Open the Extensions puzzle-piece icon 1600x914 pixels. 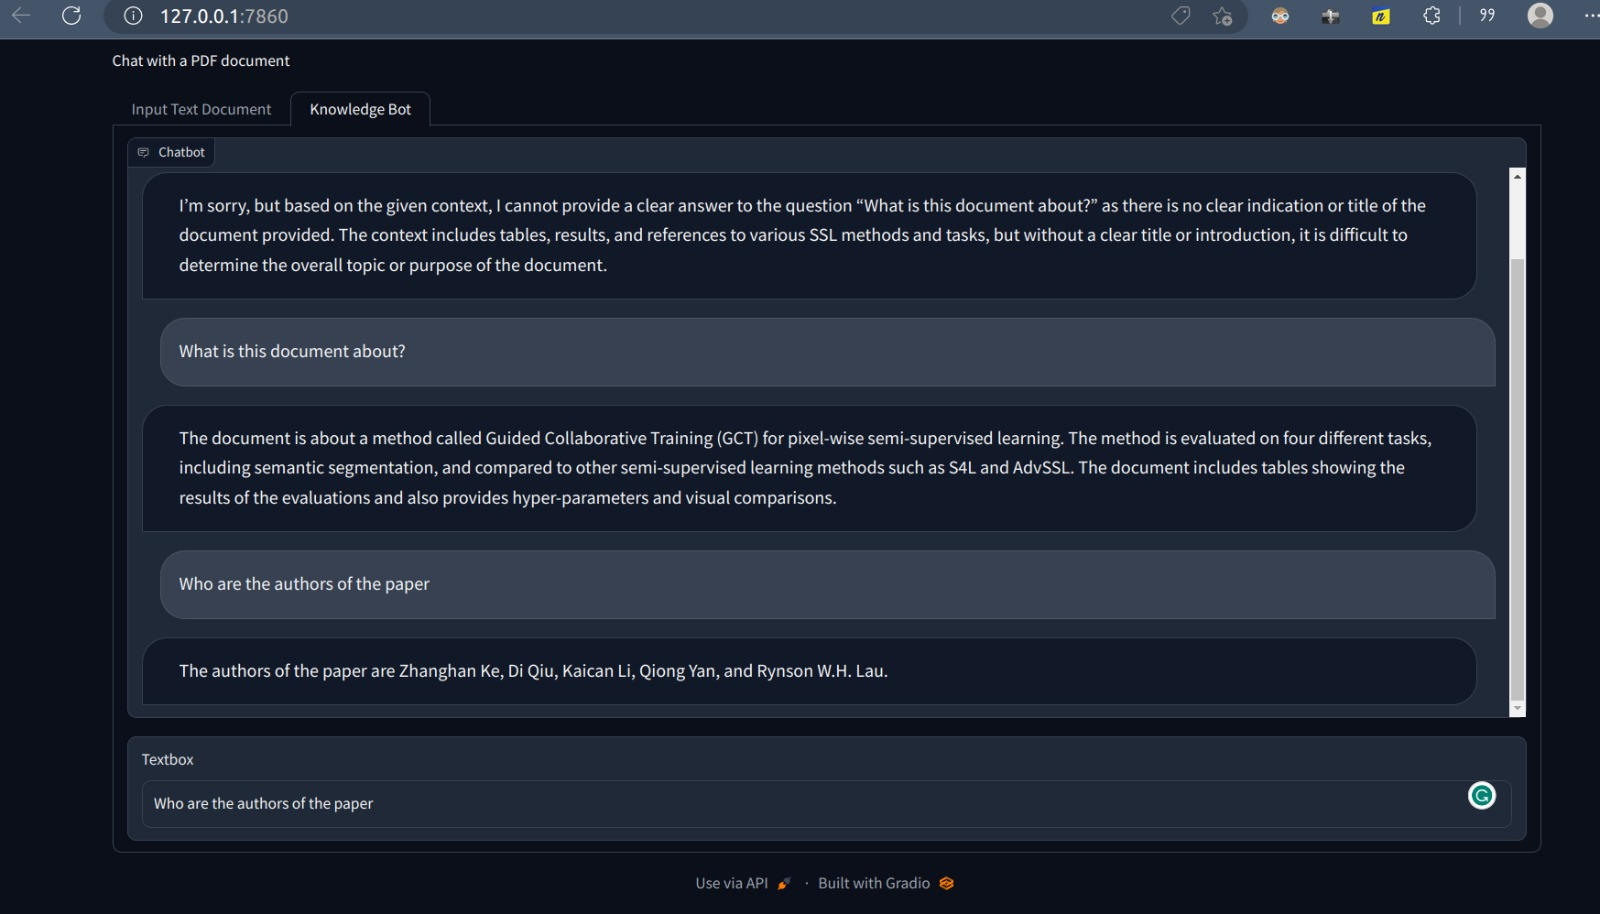[1432, 16]
